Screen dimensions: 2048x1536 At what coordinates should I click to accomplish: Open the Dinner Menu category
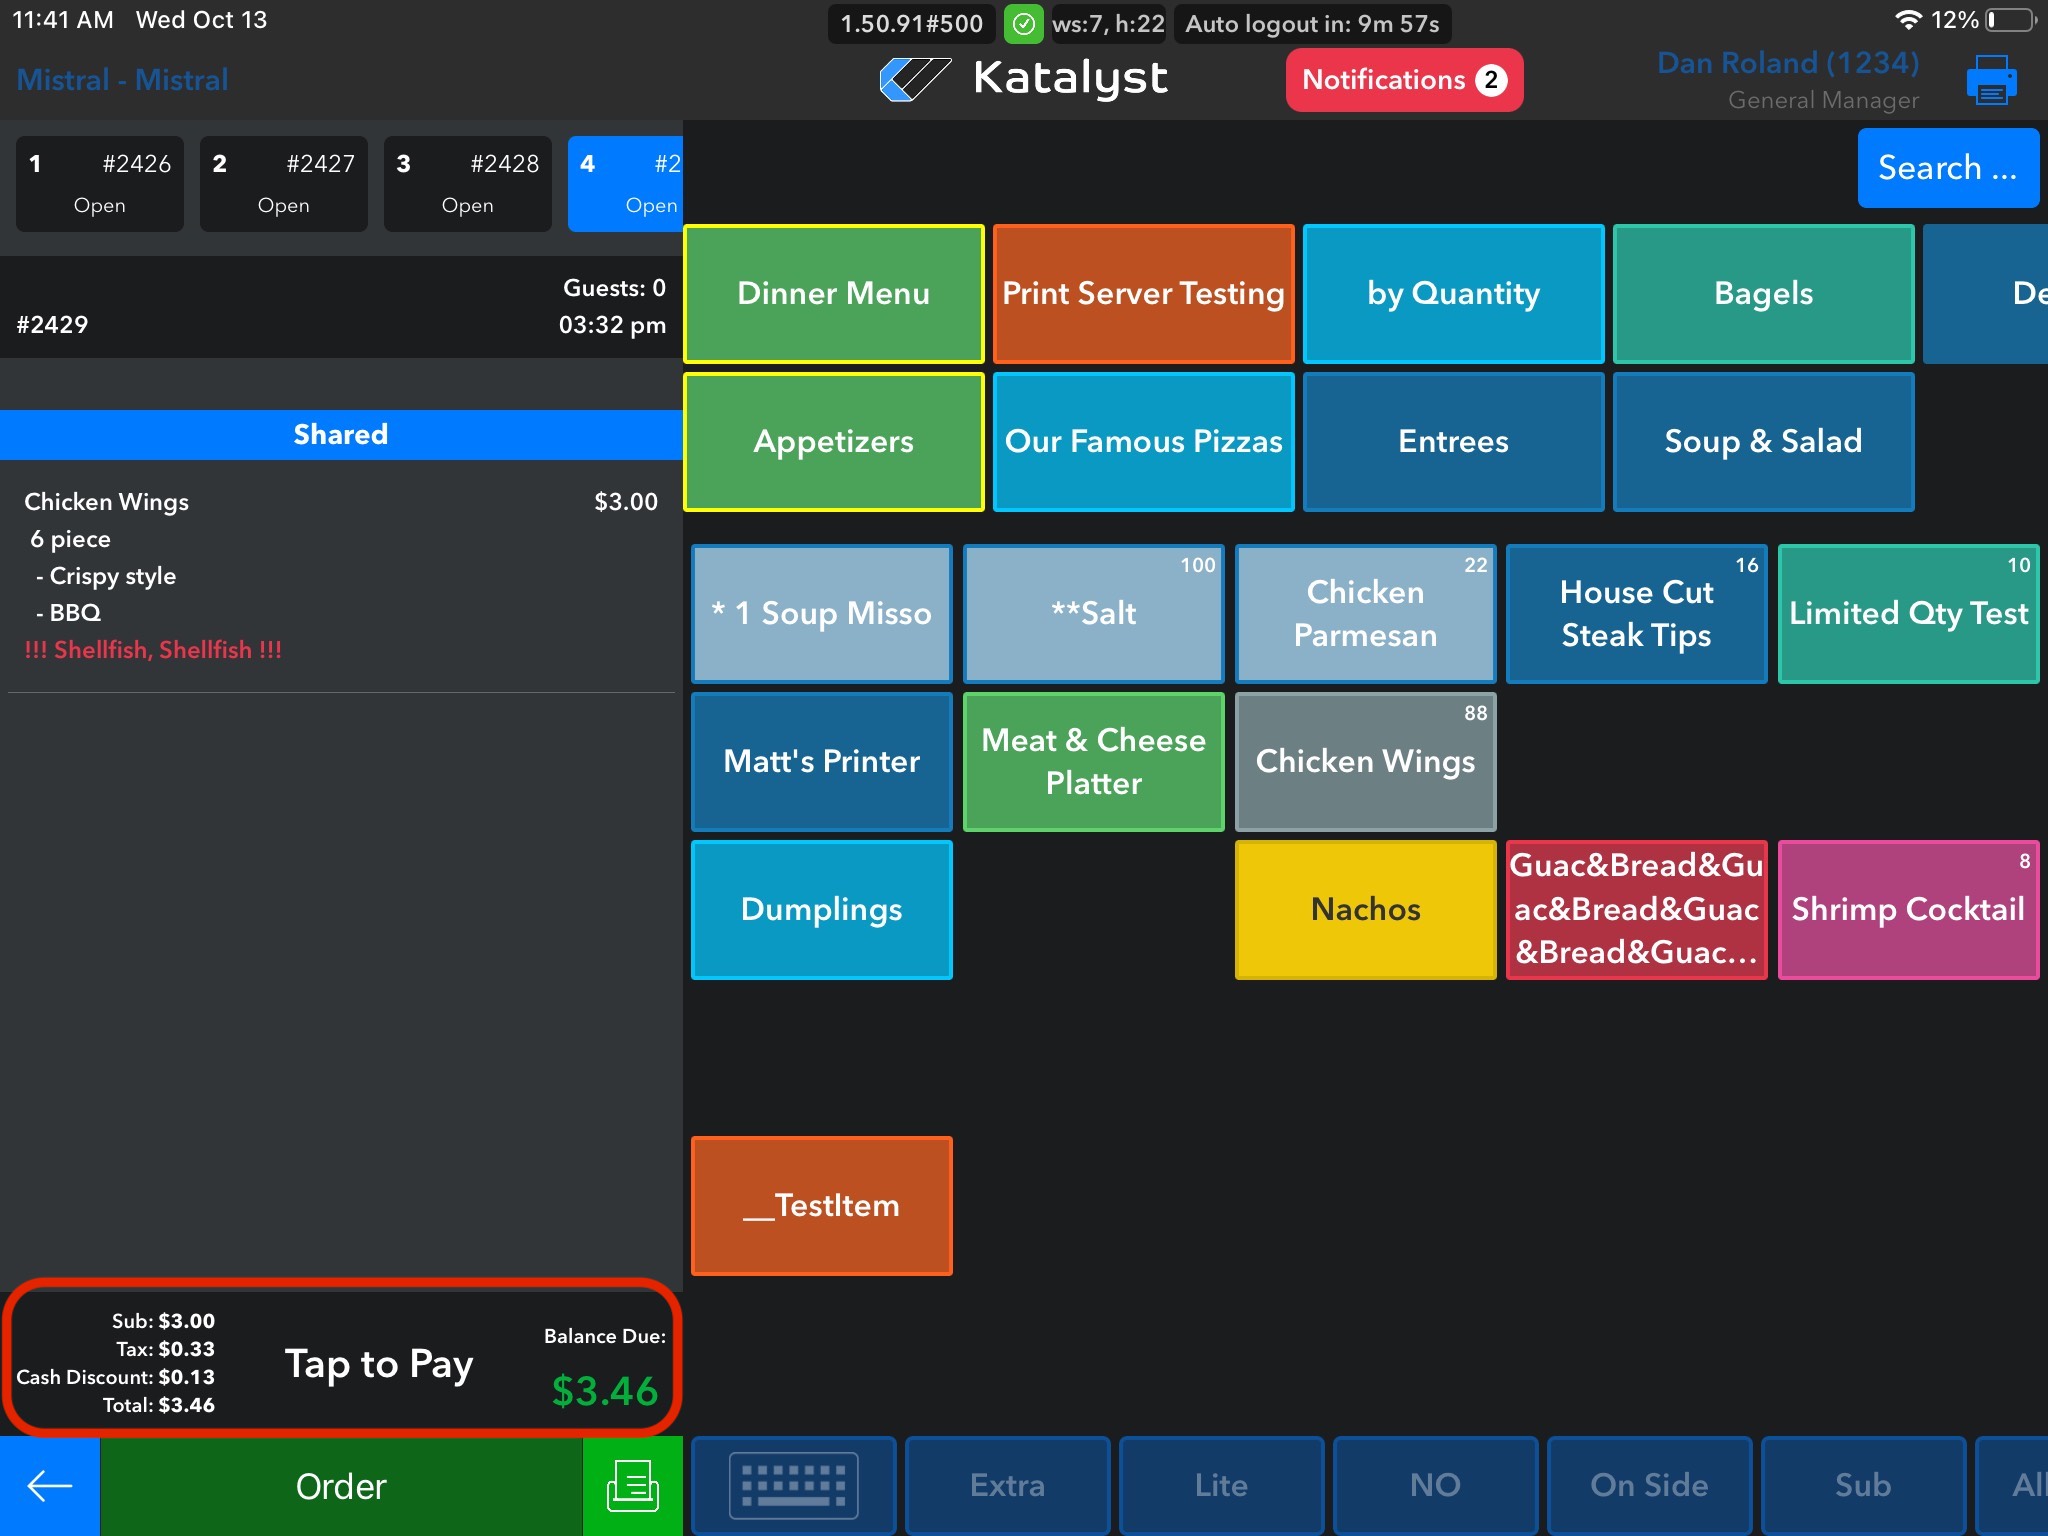click(x=833, y=294)
